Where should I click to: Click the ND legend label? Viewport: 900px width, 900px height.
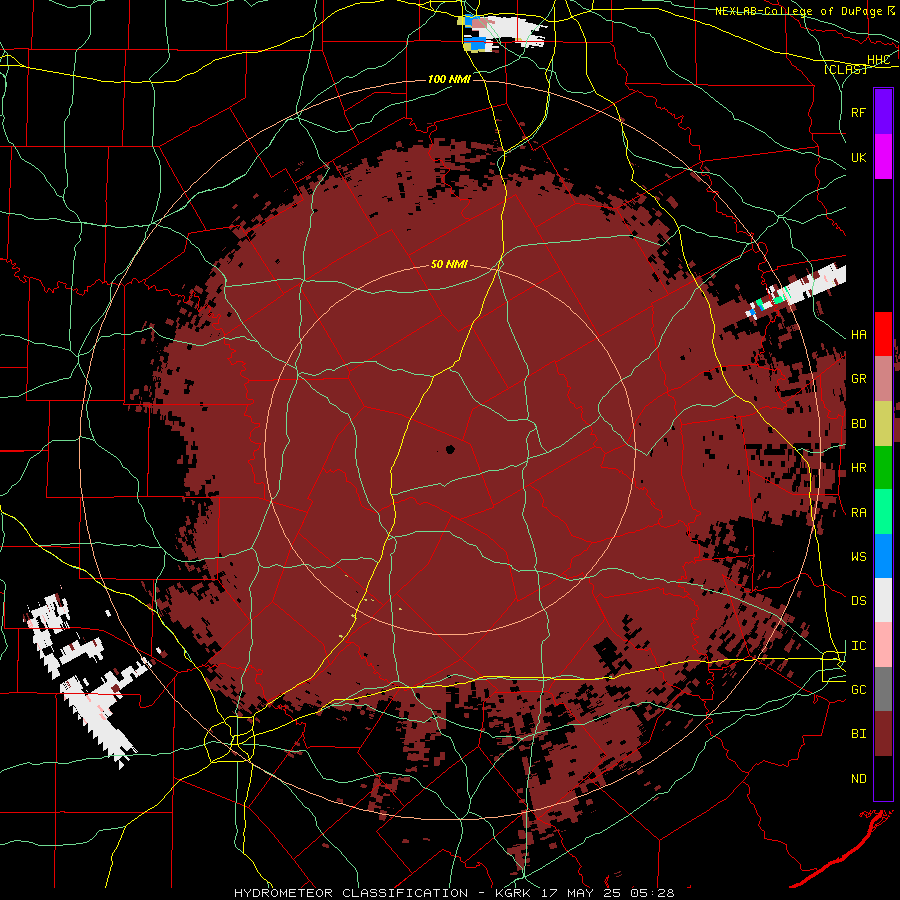tap(859, 779)
